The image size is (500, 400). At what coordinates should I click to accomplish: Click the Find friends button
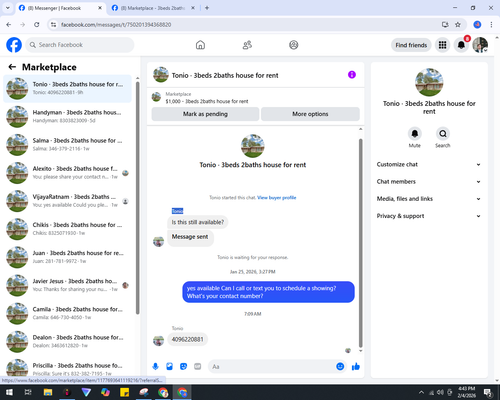[411, 45]
